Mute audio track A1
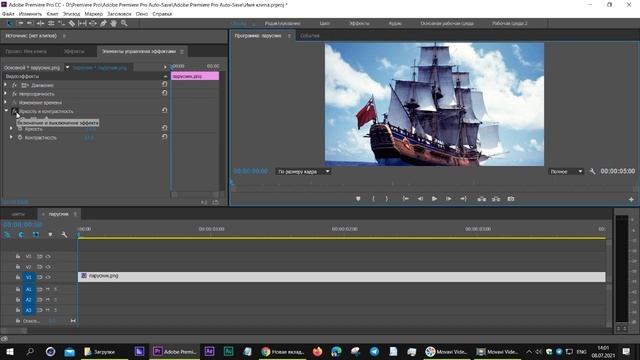Image resolution: width=640 pixels, height=360 pixels. (x=48, y=289)
